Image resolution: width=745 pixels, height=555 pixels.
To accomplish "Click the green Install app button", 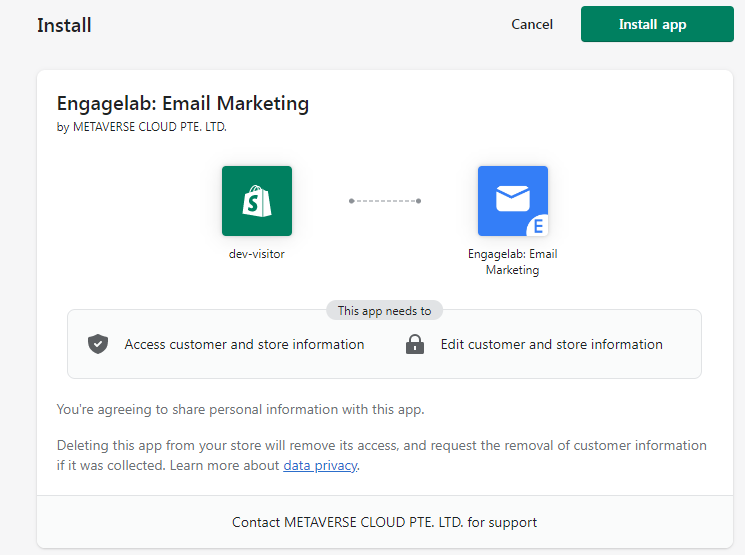I will [x=657, y=24].
